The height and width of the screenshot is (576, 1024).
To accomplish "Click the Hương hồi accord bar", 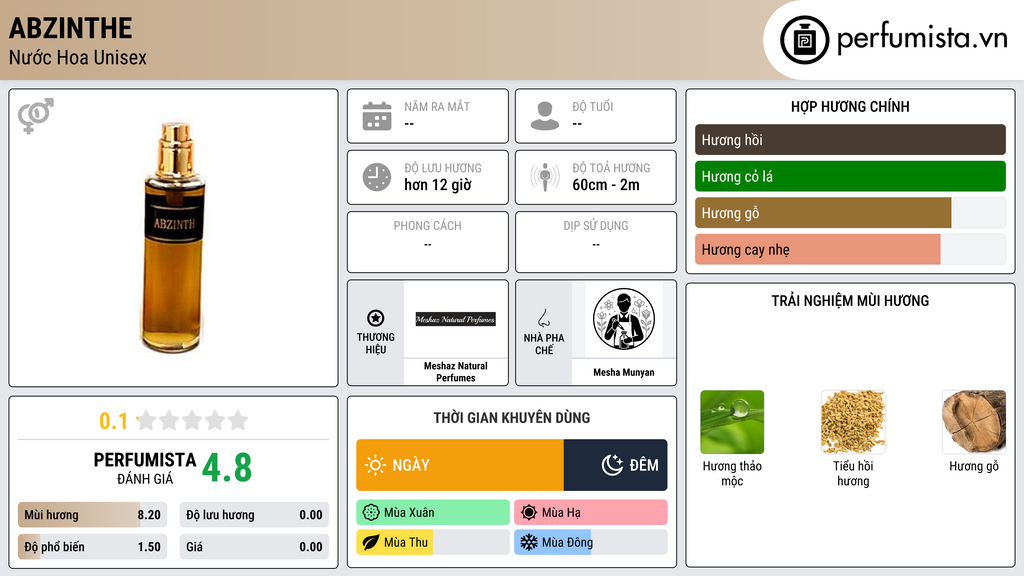I will coord(850,140).
